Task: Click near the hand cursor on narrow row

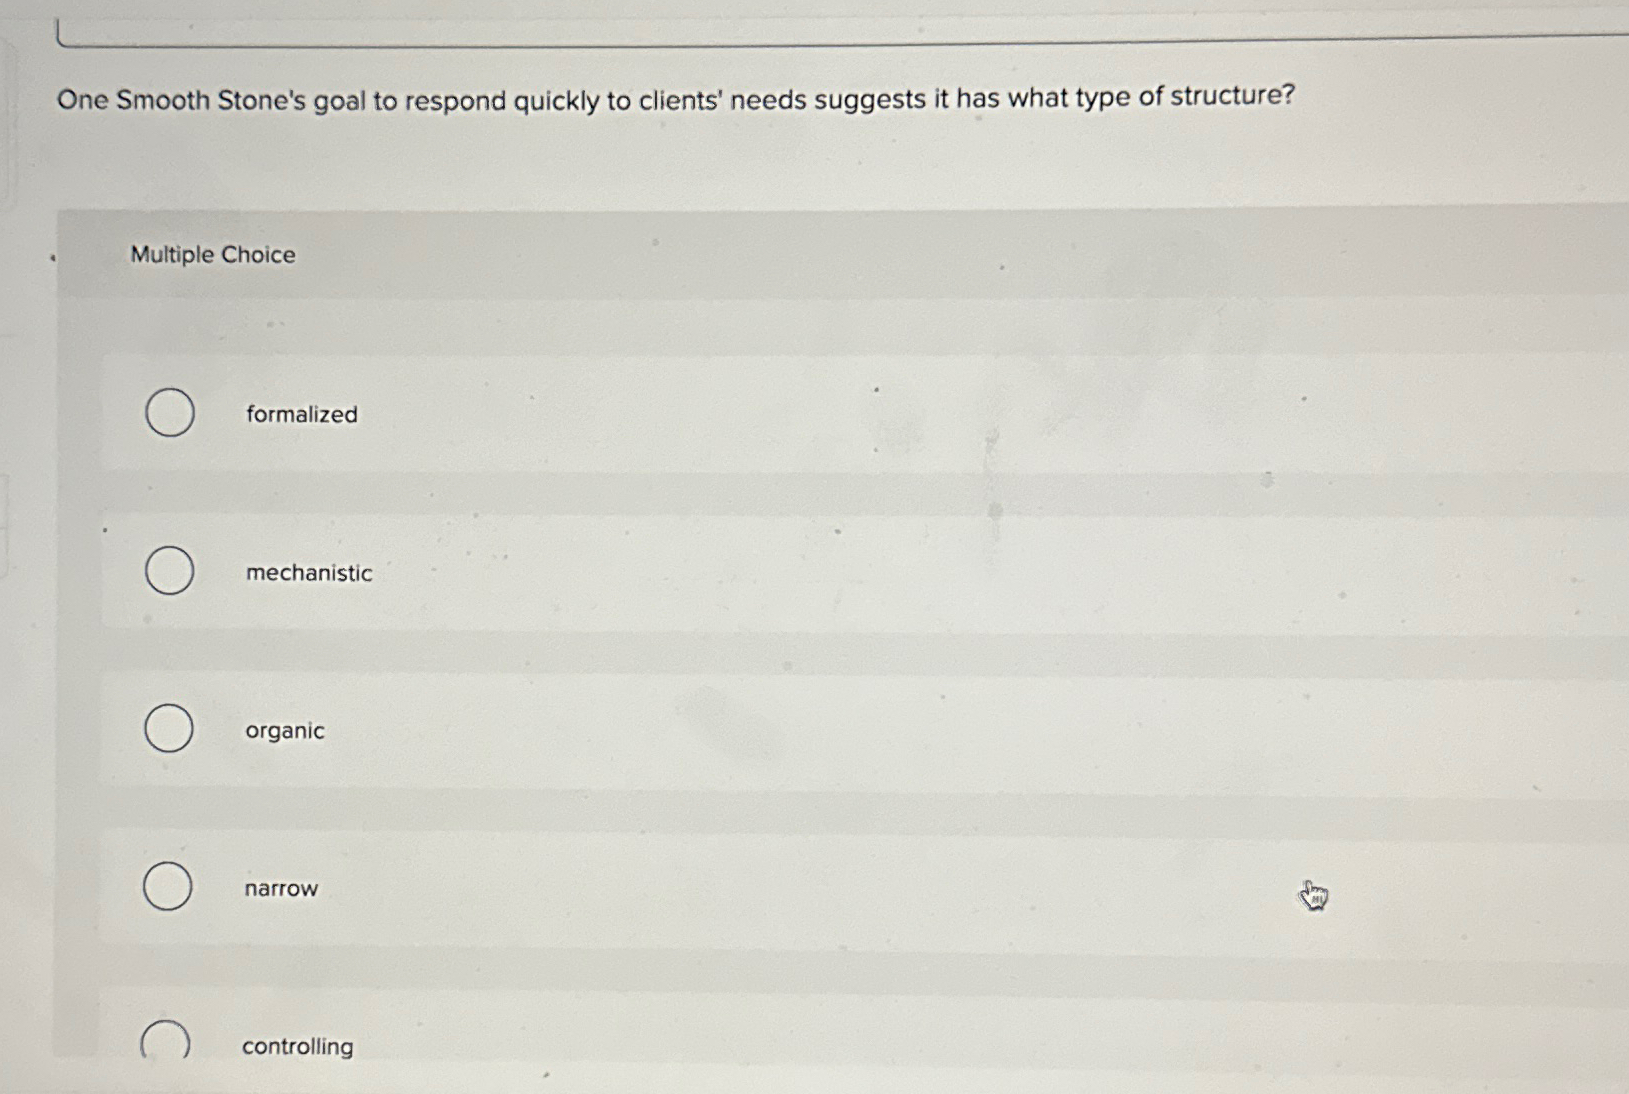Action: 1312,895
